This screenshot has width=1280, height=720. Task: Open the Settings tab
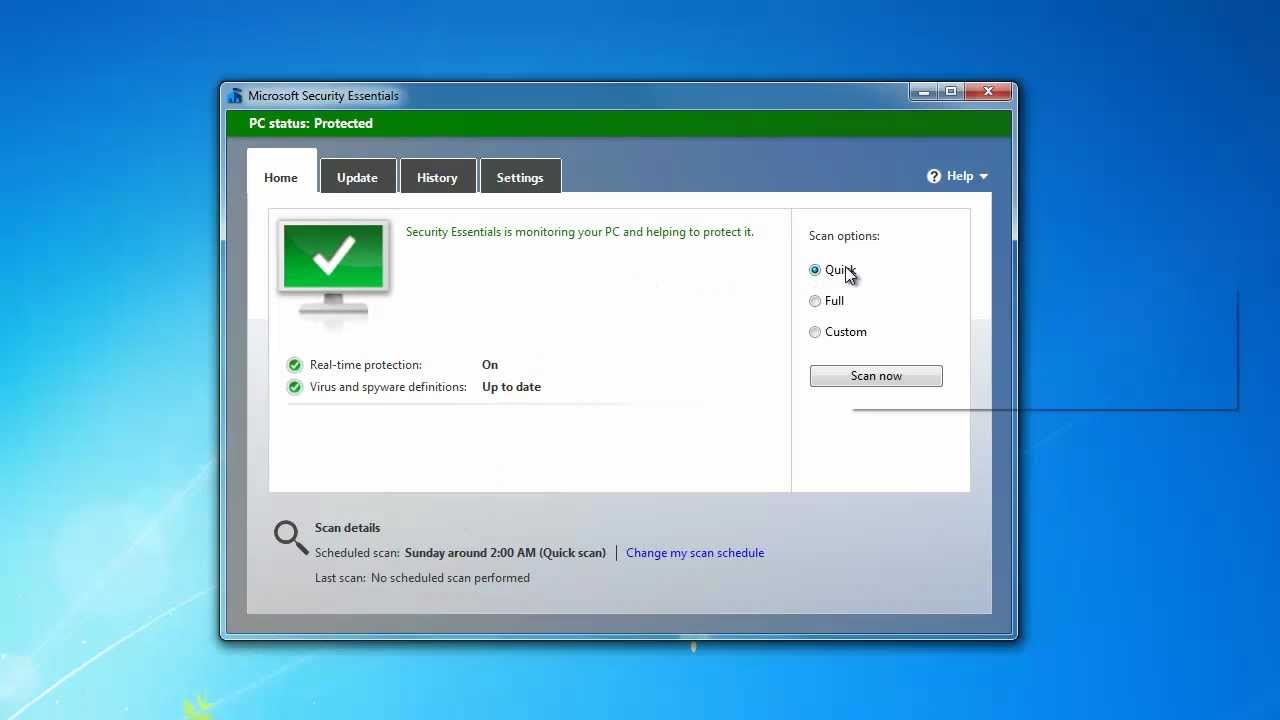(520, 177)
